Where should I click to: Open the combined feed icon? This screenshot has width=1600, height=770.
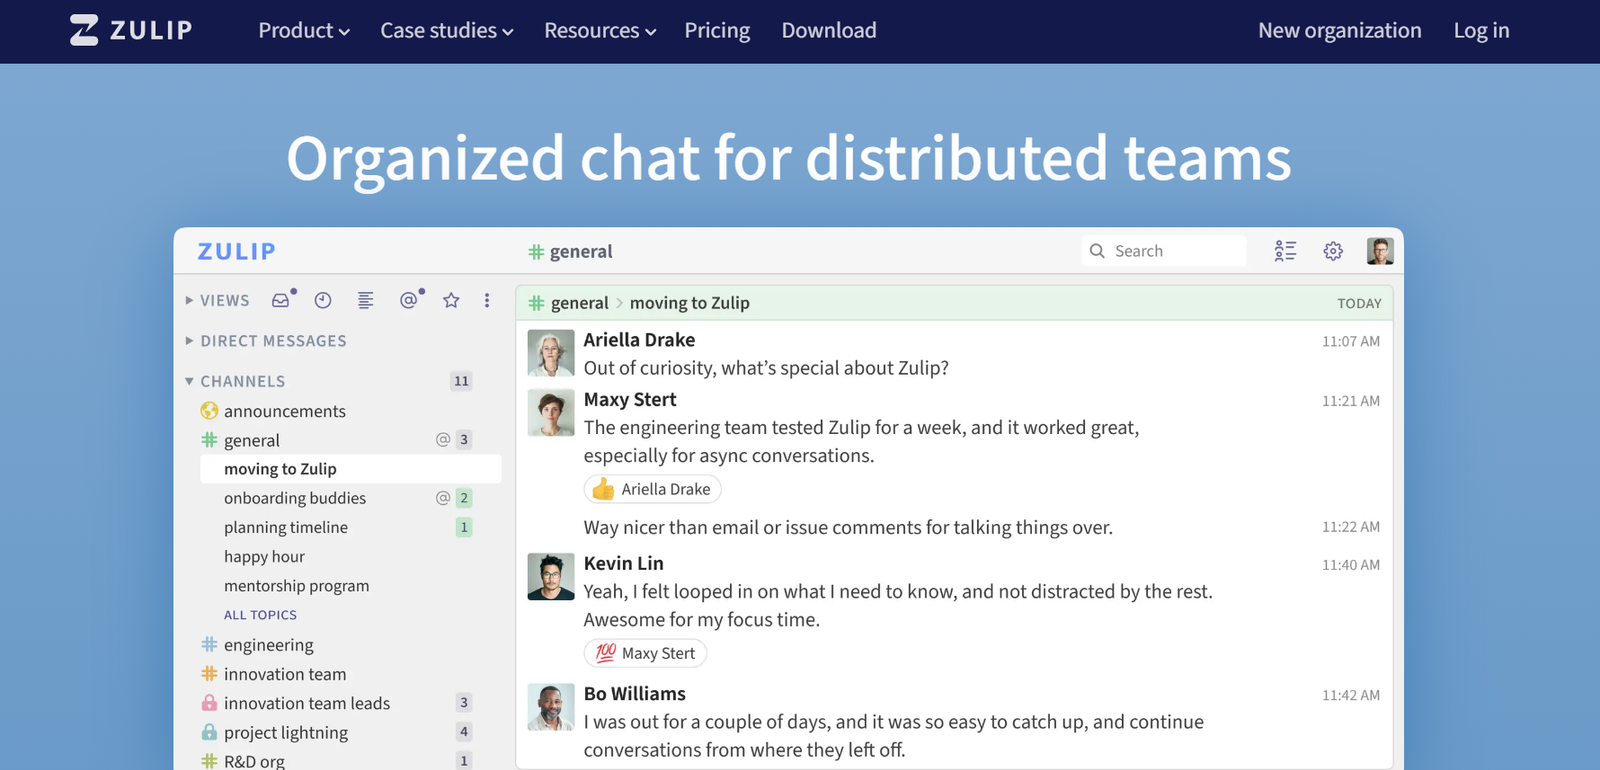(366, 300)
